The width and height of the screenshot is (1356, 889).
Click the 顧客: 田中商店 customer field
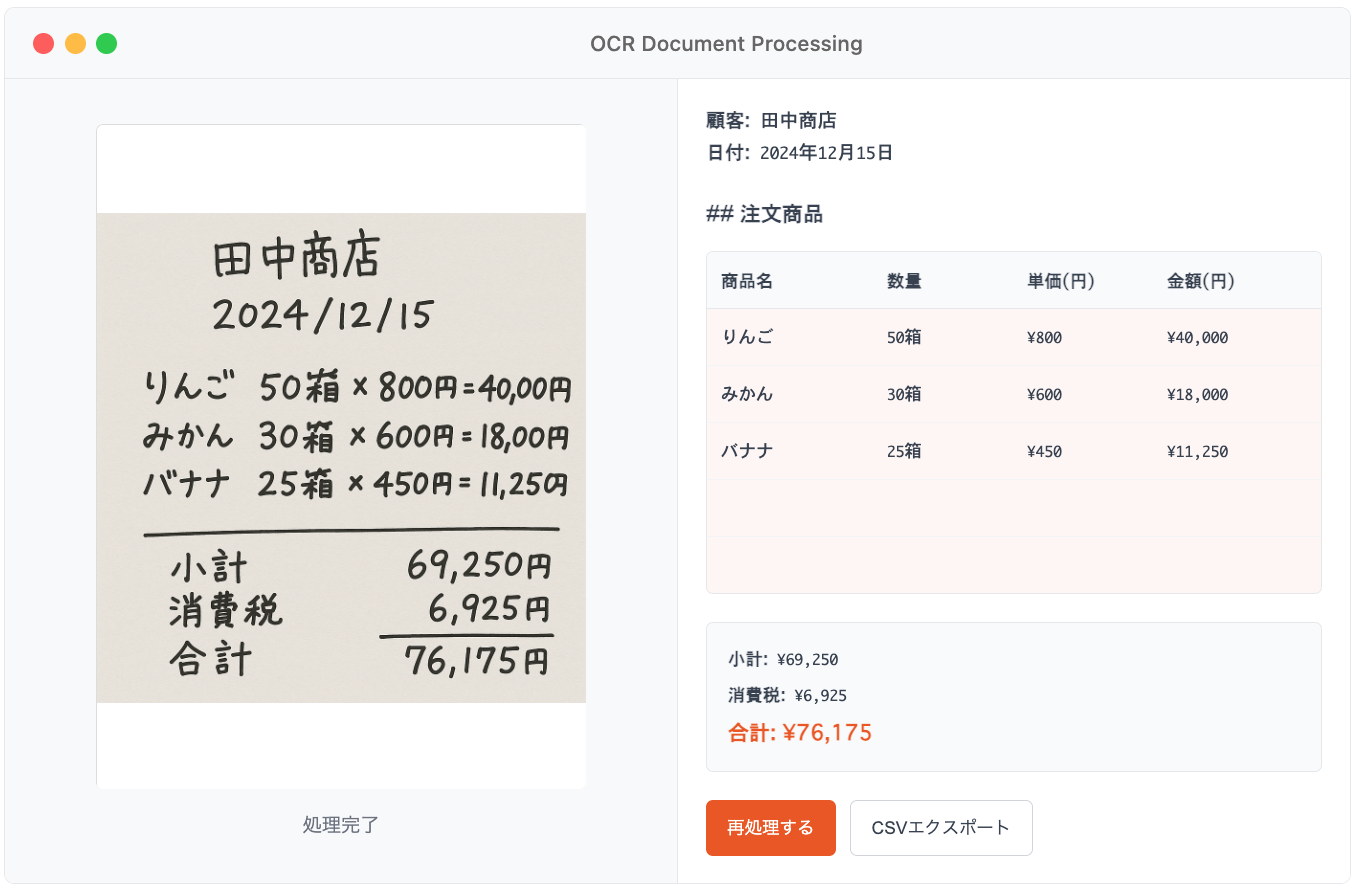(771, 120)
